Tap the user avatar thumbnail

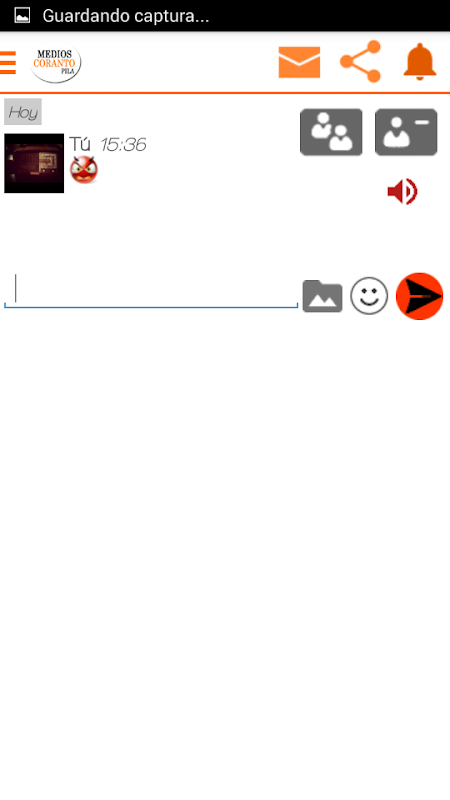click(34, 163)
